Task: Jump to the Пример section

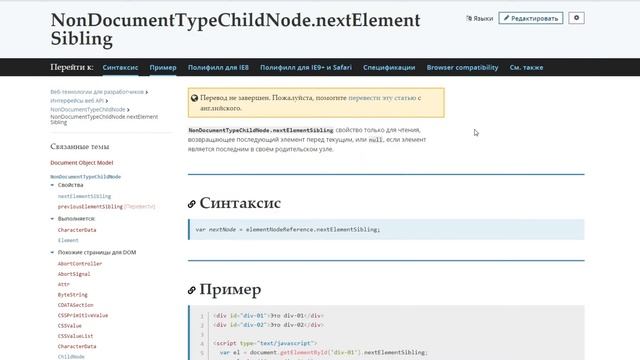Action: [163, 67]
